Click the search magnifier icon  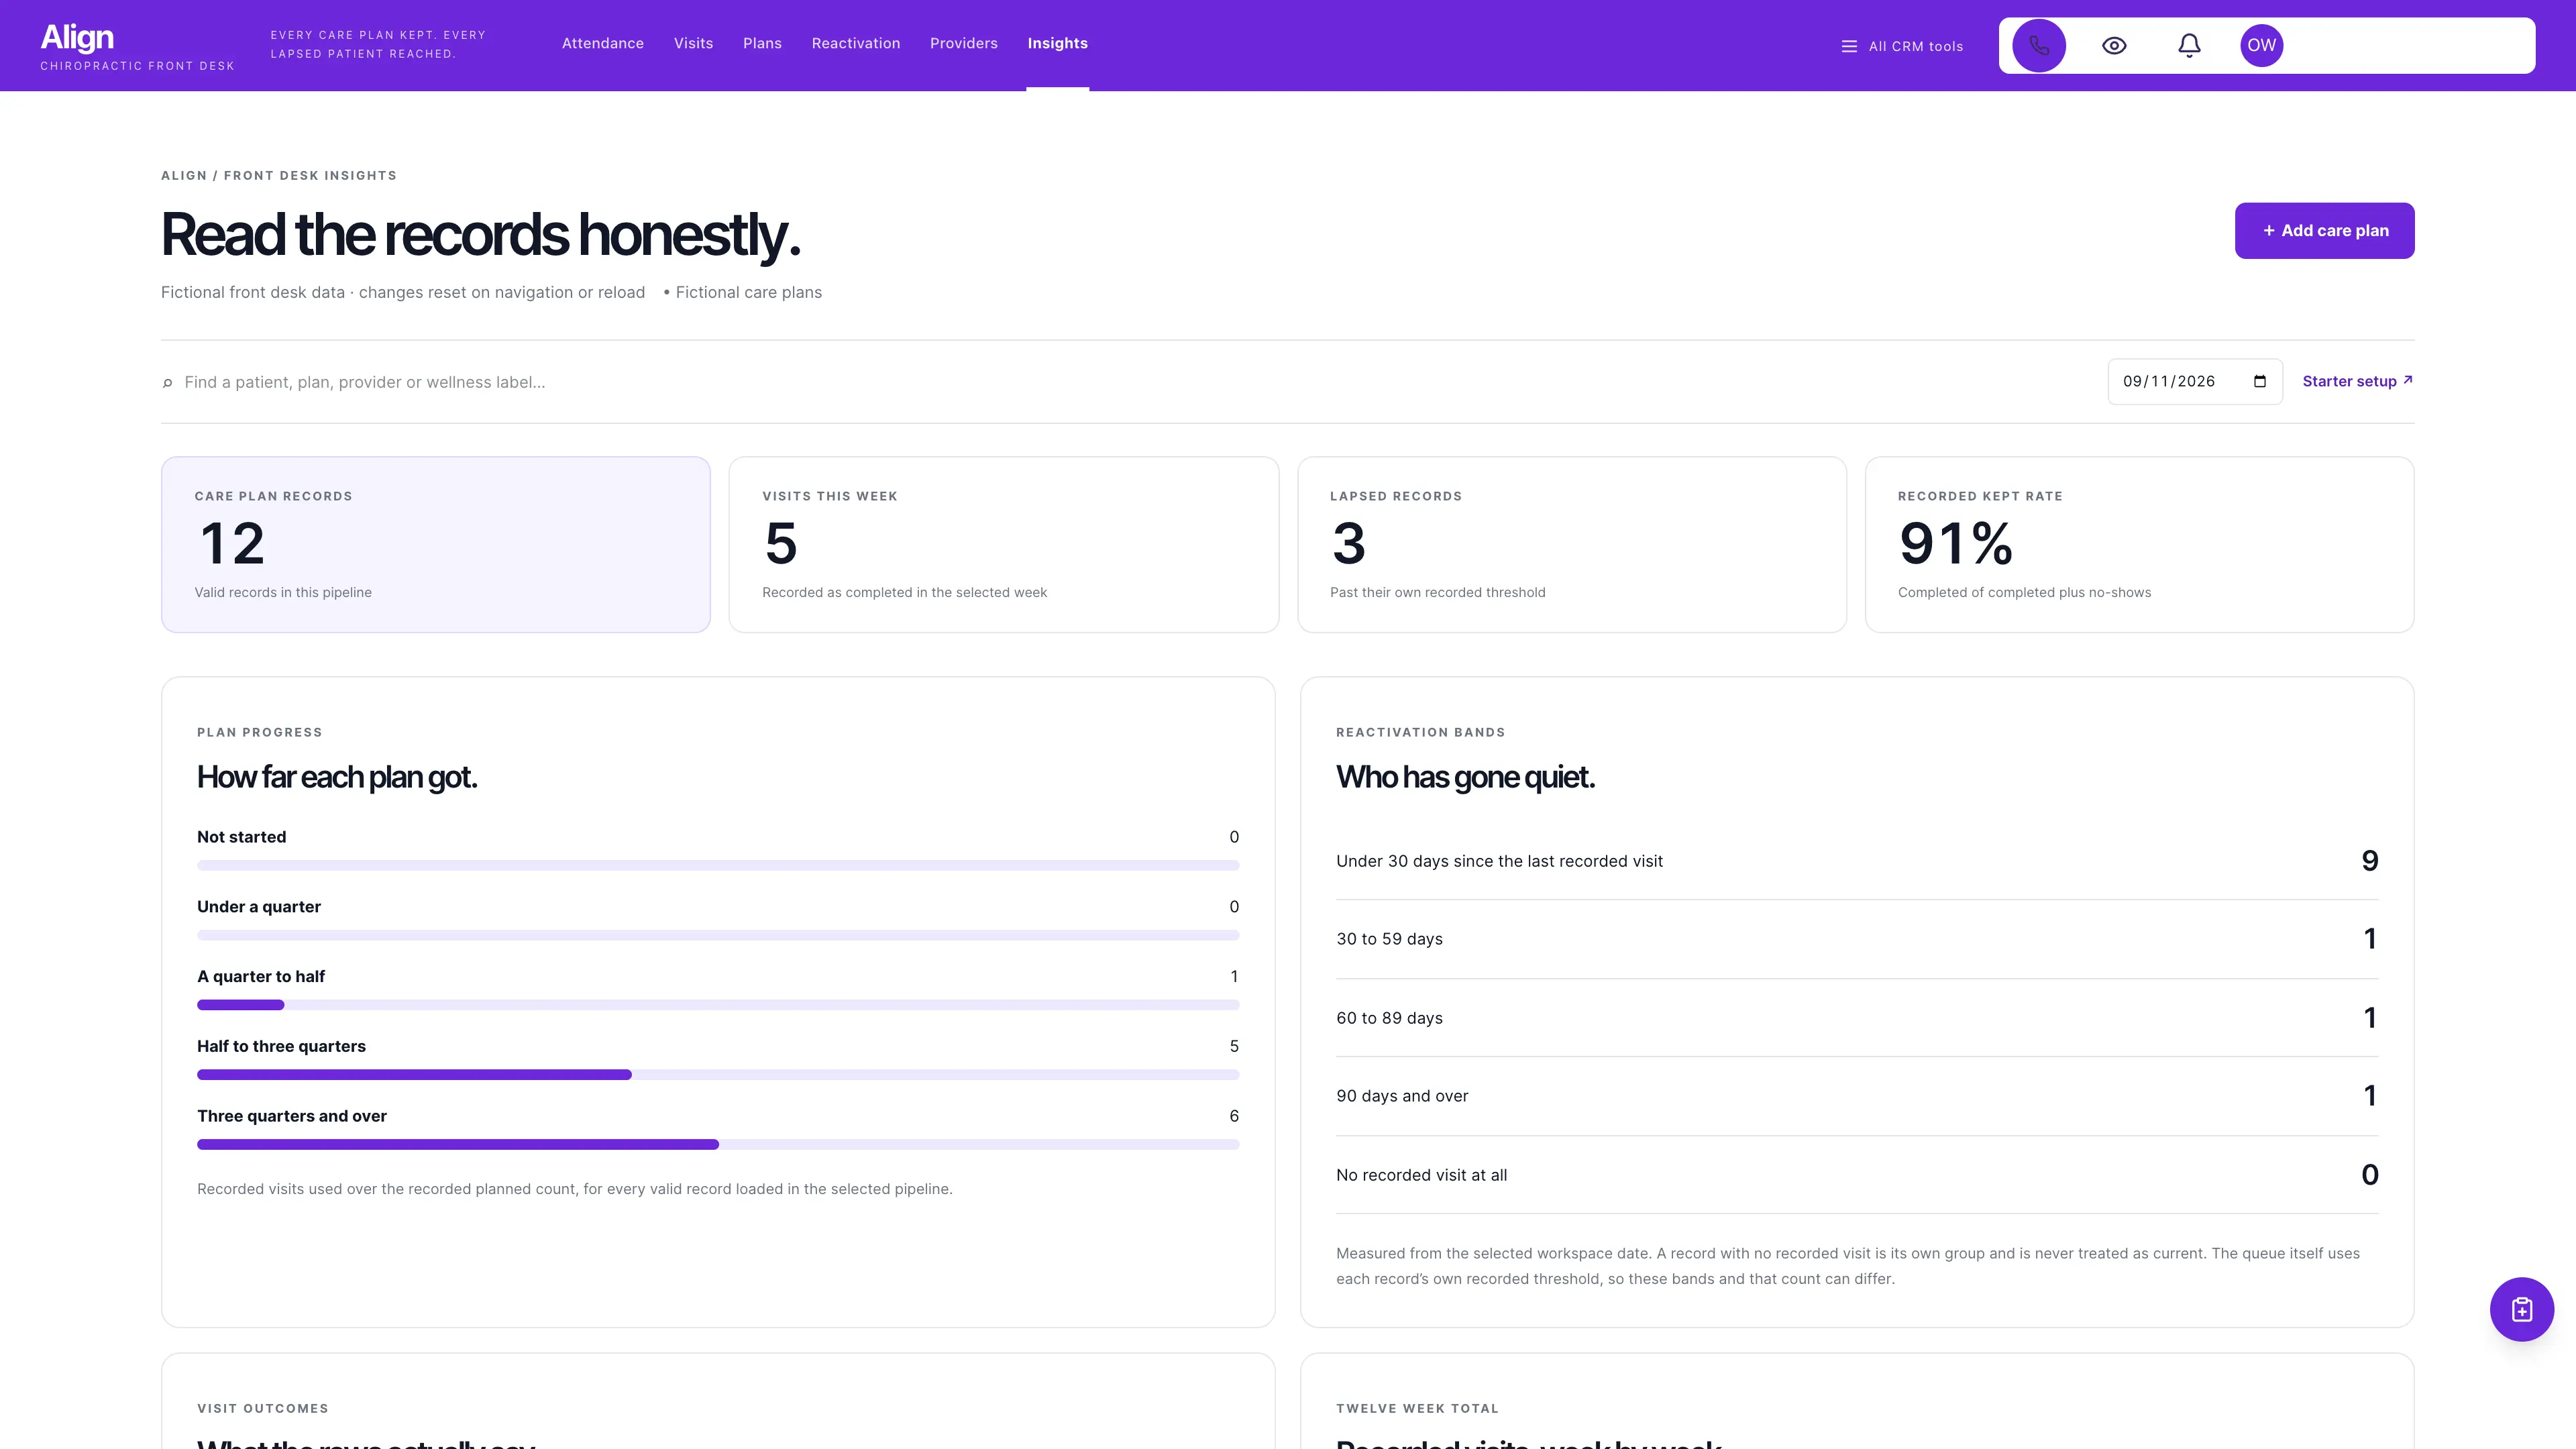pos(167,382)
